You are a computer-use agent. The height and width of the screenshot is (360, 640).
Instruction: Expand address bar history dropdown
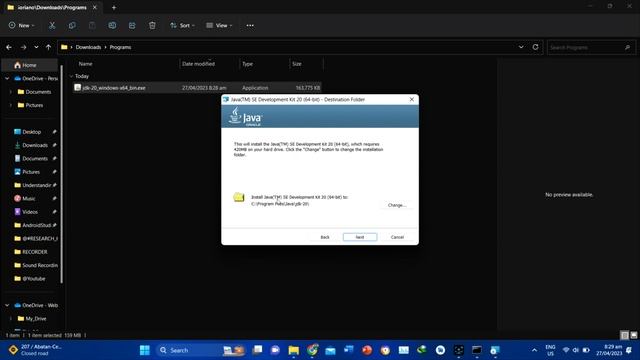[x=521, y=47]
